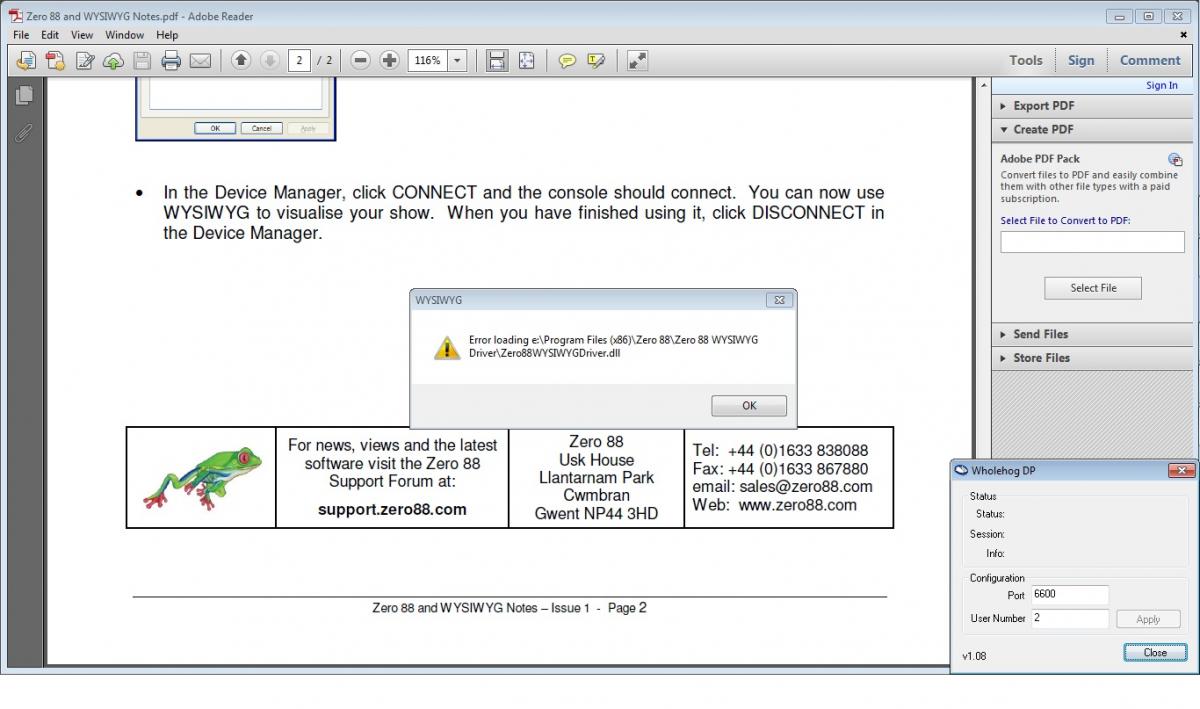Click the Wholehog DP title bar icon

962,470
